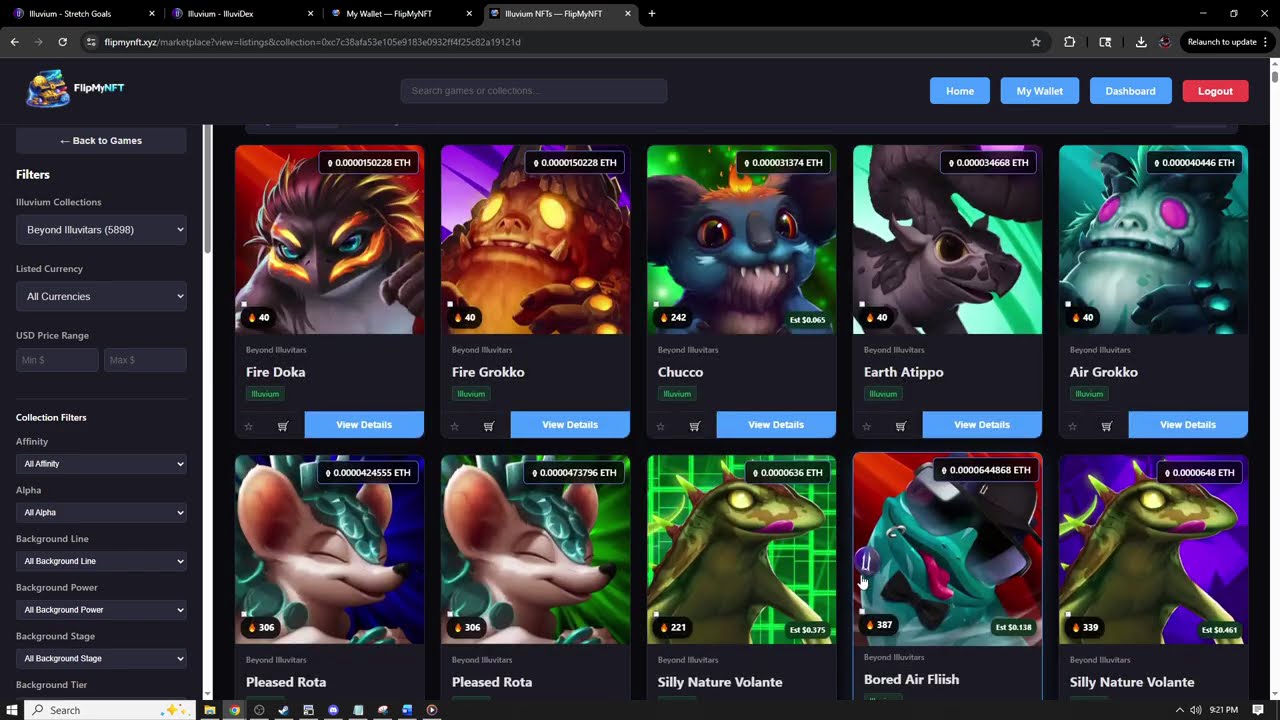Image resolution: width=1280 pixels, height=720 pixels.
Task: Click the Min $ price input
Action: tap(57, 360)
